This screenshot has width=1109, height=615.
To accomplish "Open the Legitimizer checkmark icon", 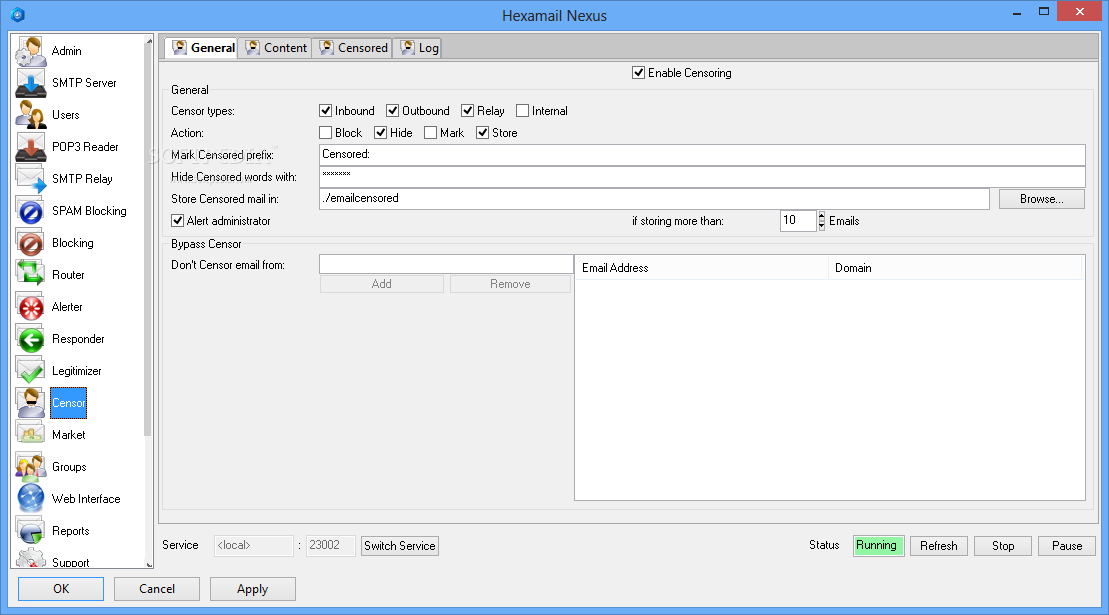I will [31, 371].
